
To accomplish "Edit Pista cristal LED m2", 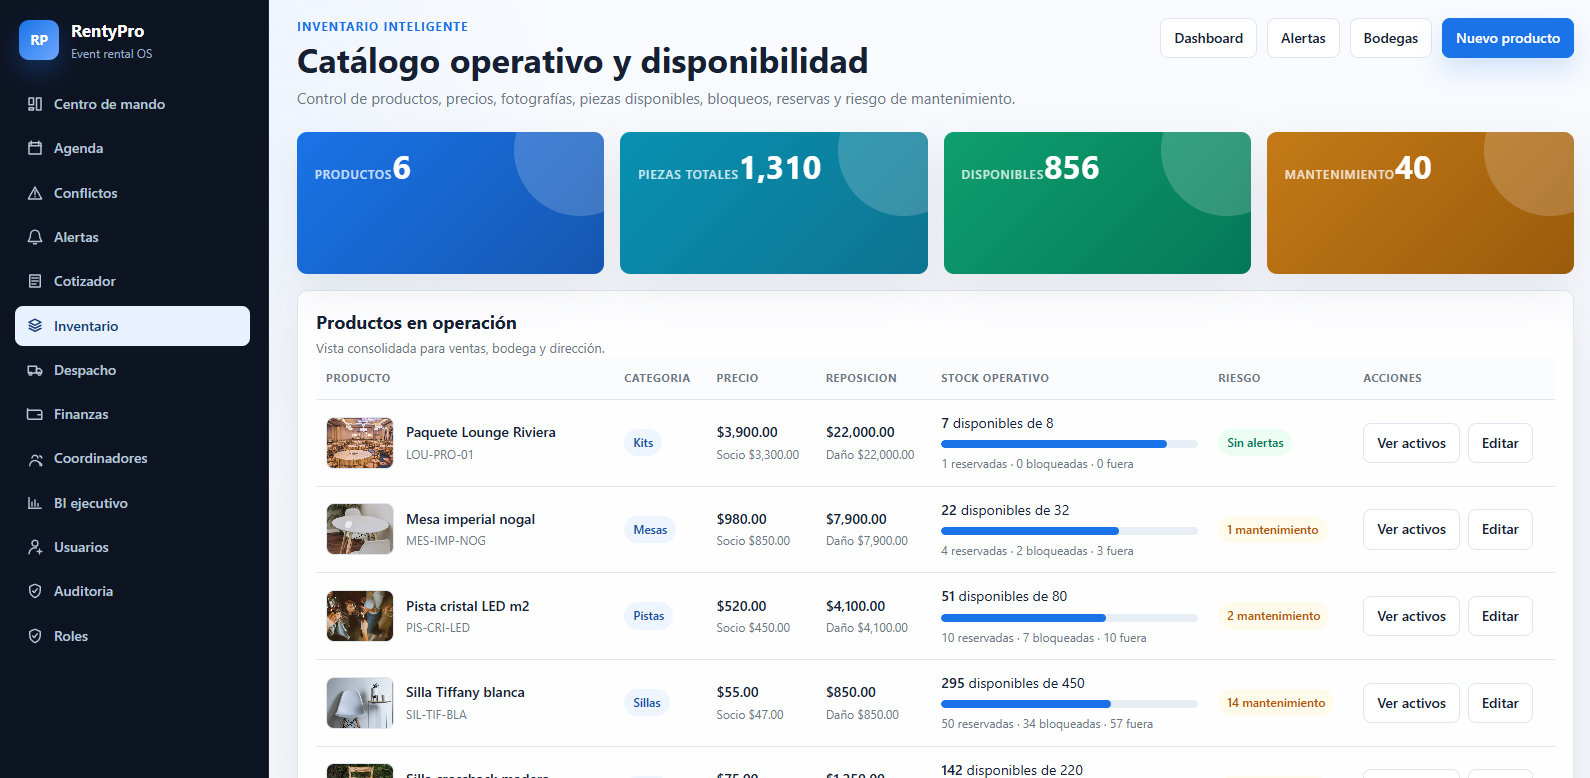I will (x=1500, y=616).
